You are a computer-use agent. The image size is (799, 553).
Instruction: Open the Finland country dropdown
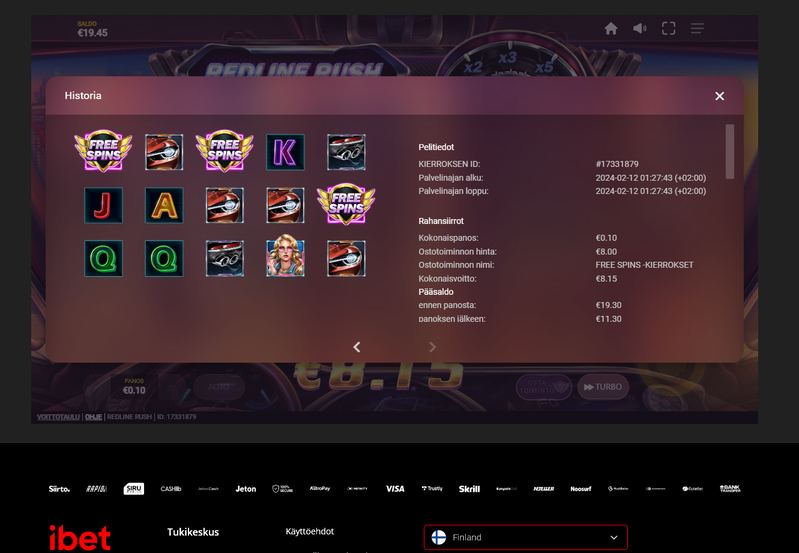525,537
